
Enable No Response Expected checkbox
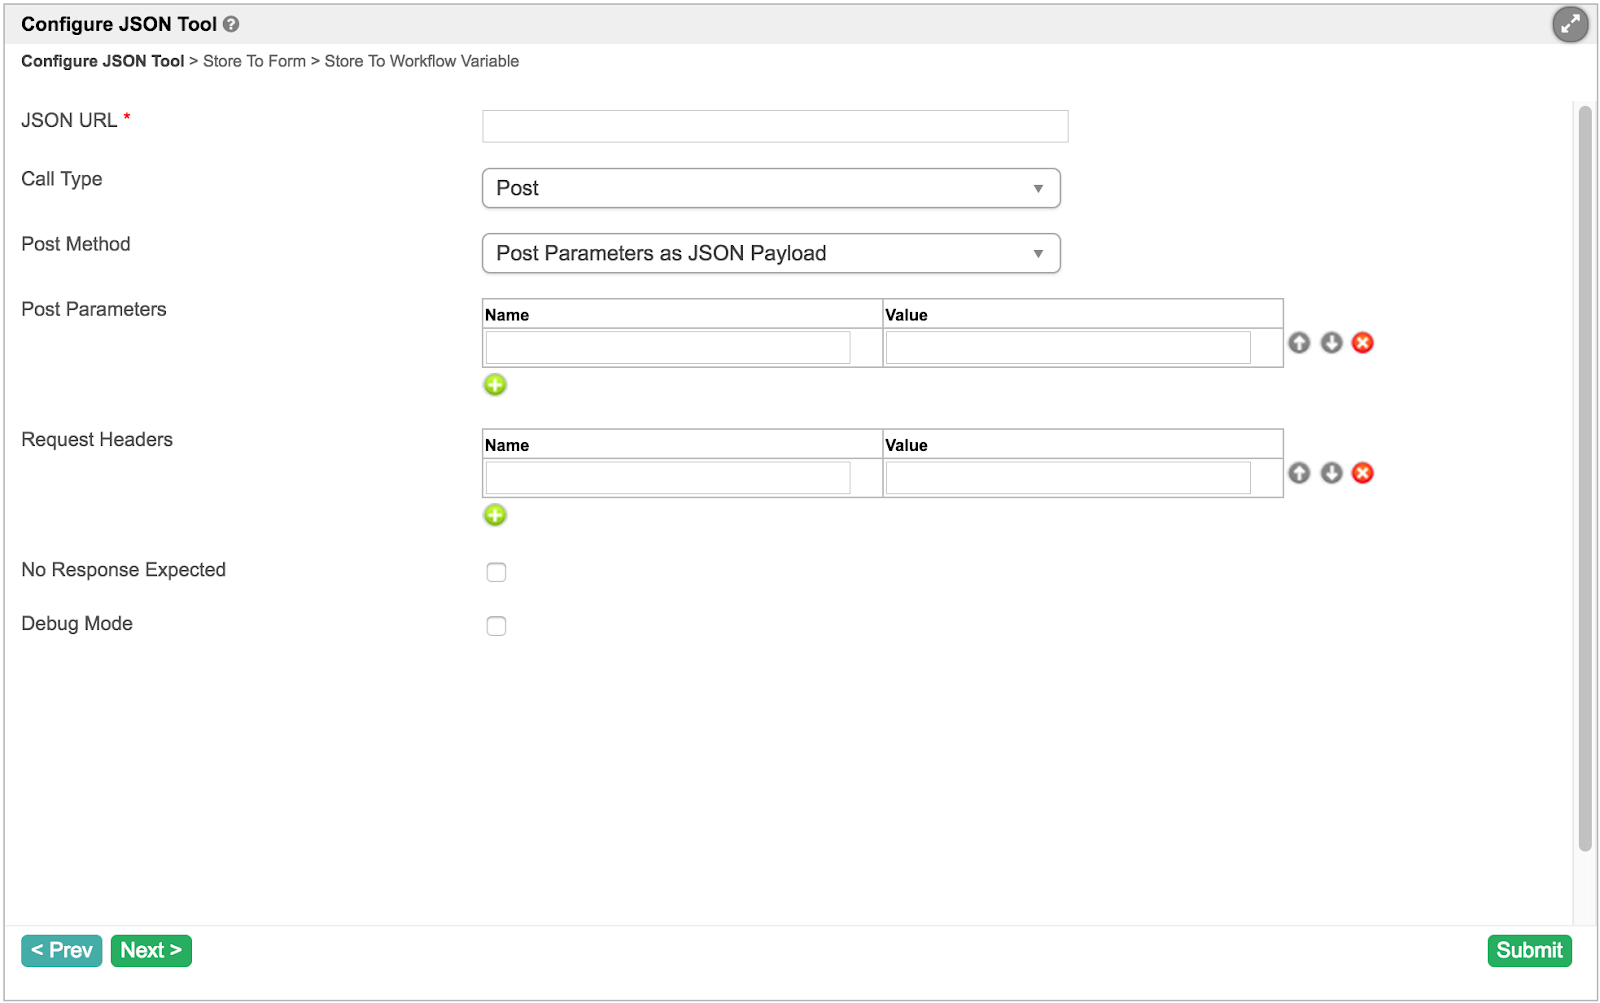(496, 572)
